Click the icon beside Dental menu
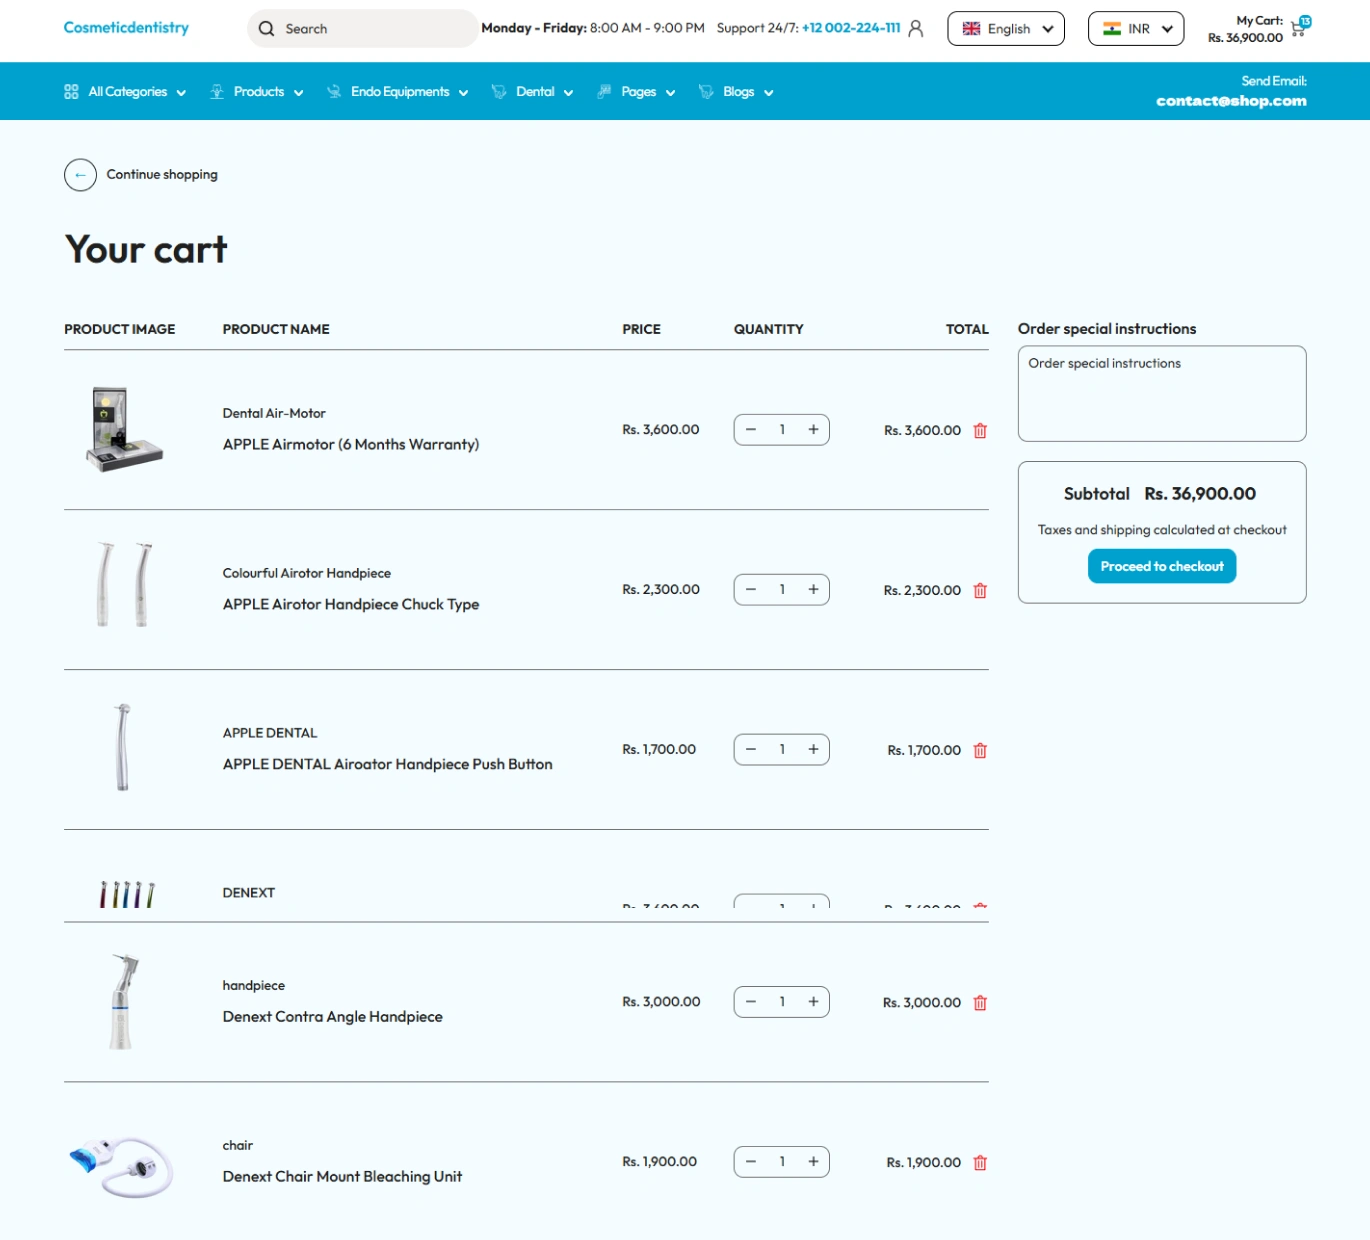This screenshot has width=1370, height=1240. coord(499,92)
